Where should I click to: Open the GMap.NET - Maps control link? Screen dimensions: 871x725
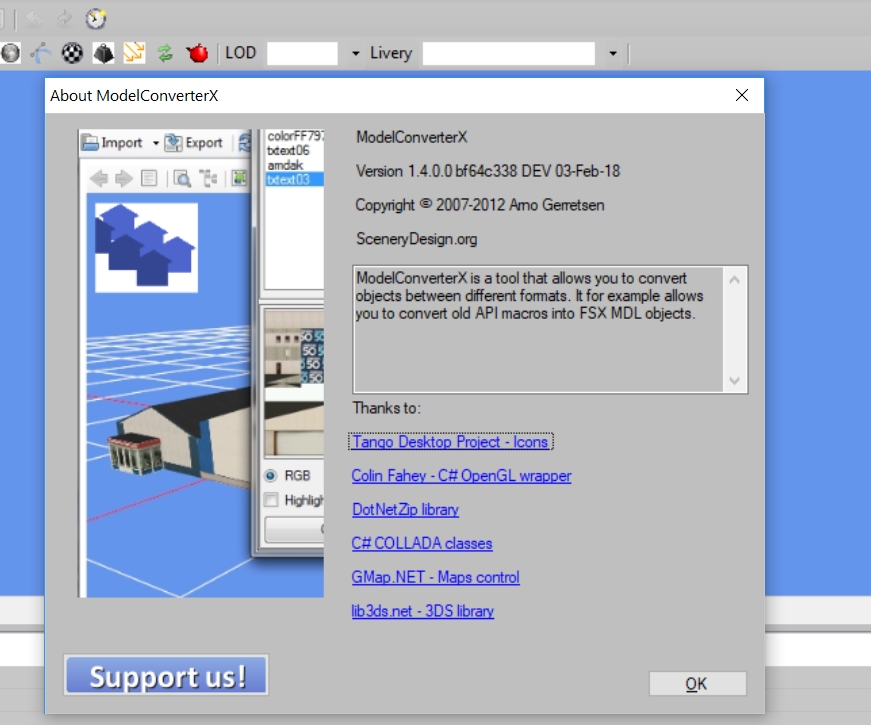(436, 577)
